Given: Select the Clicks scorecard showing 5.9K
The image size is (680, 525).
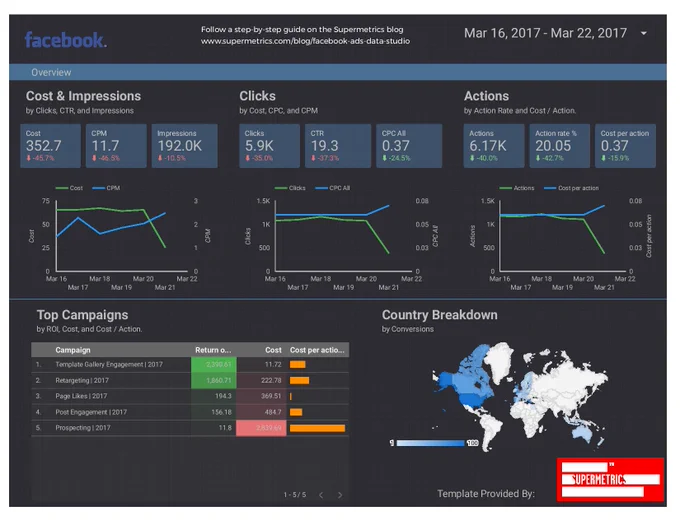Looking at the screenshot, I should click(x=269, y=146).
